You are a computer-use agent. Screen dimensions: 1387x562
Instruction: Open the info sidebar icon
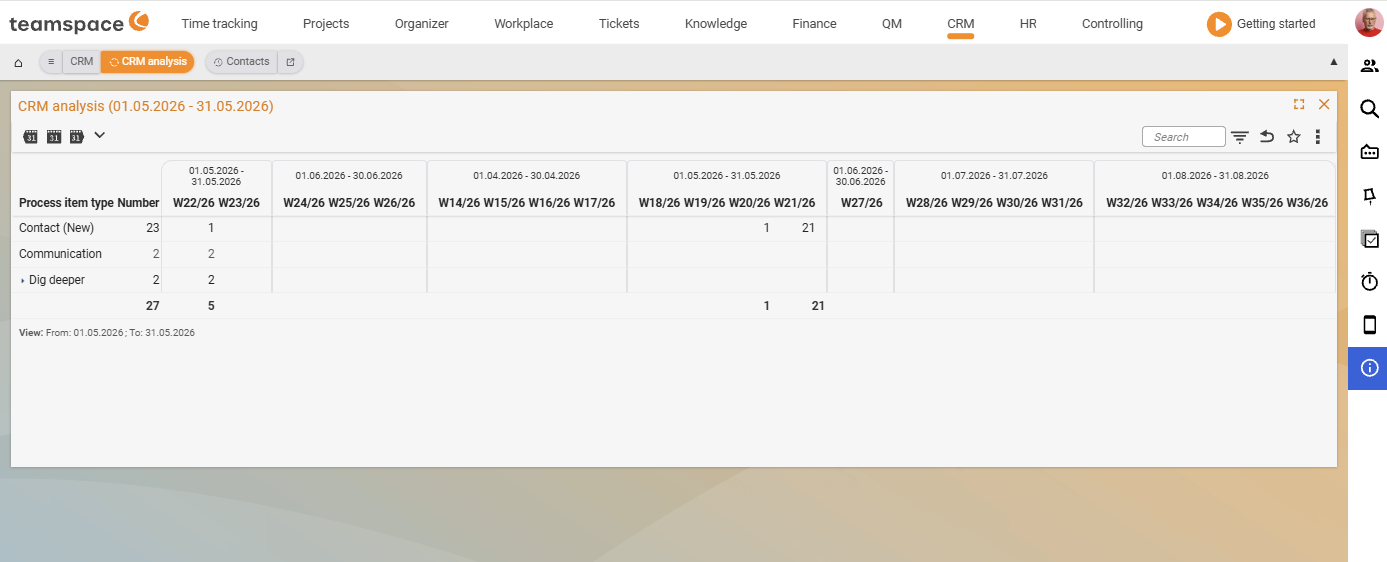(1370, 368)
